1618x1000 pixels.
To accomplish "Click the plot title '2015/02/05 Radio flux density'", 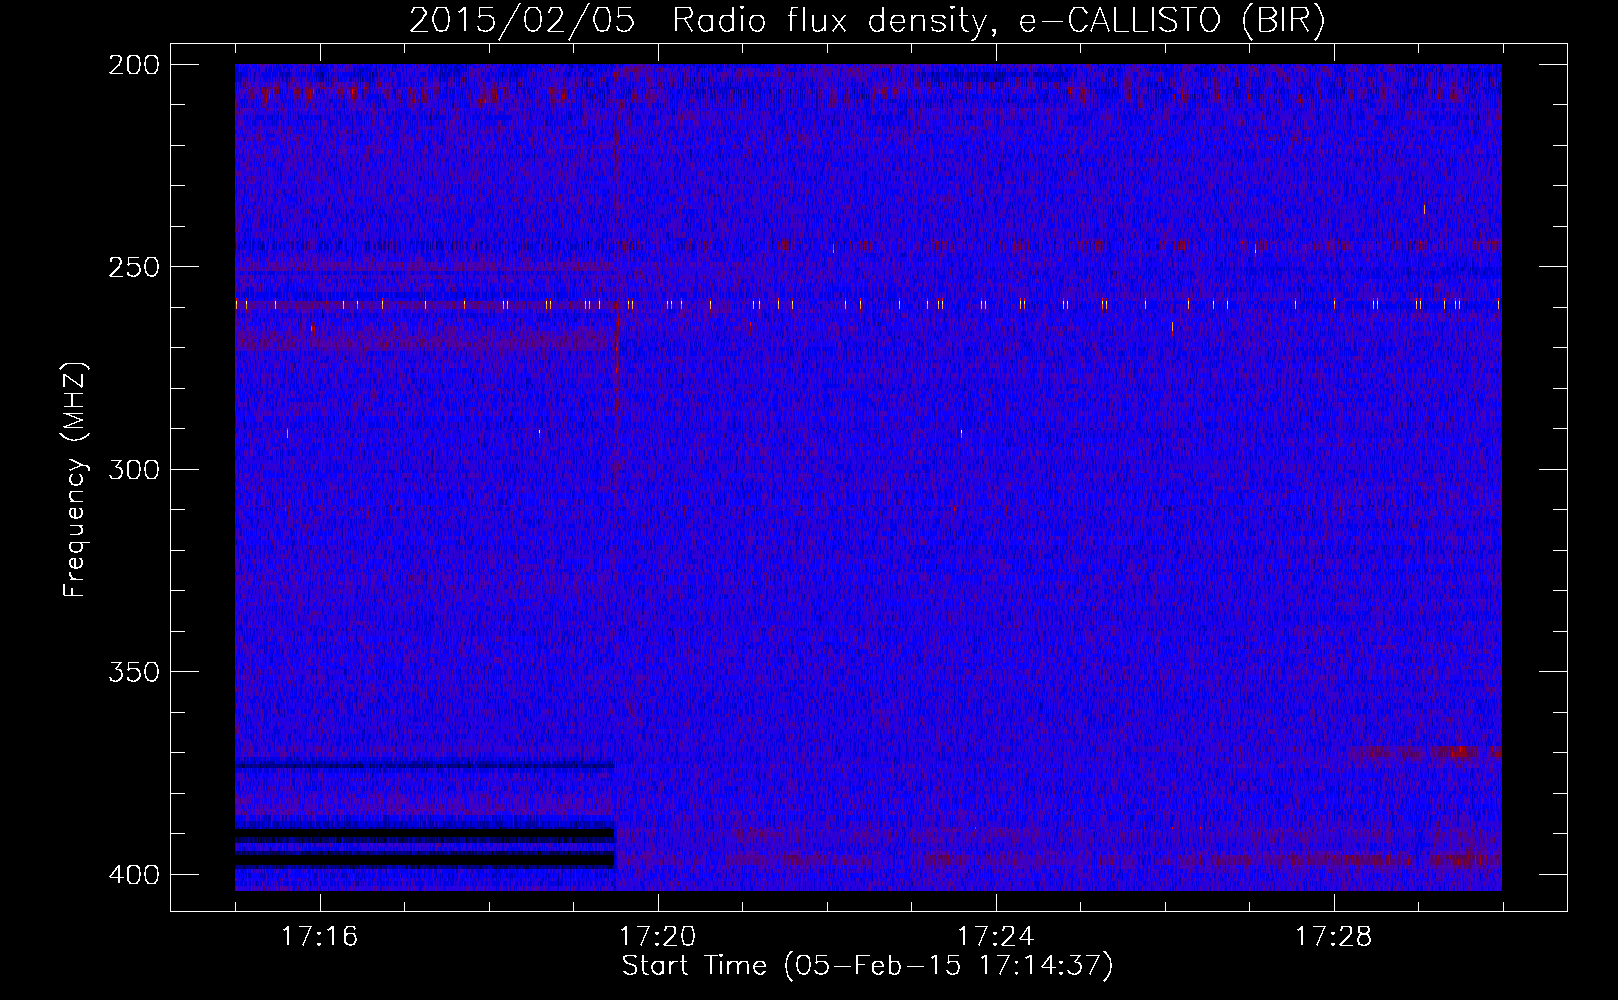I will [867, 21].
